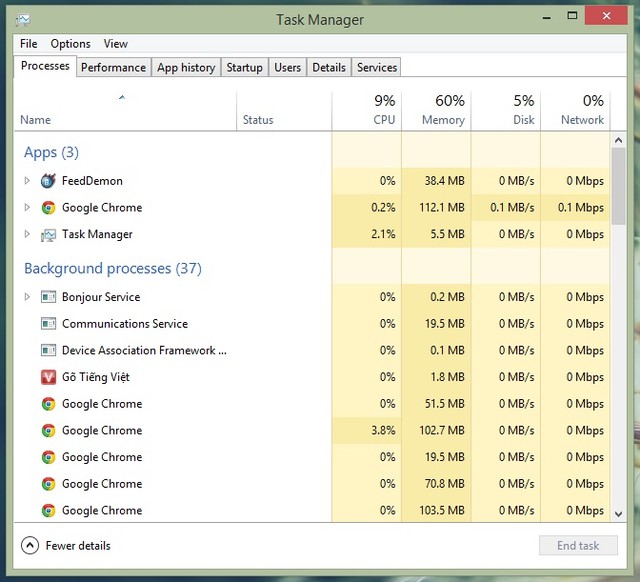Click the Task Manager process icon
The height and width of the screenshot is (582, 640).
[48, 235]
